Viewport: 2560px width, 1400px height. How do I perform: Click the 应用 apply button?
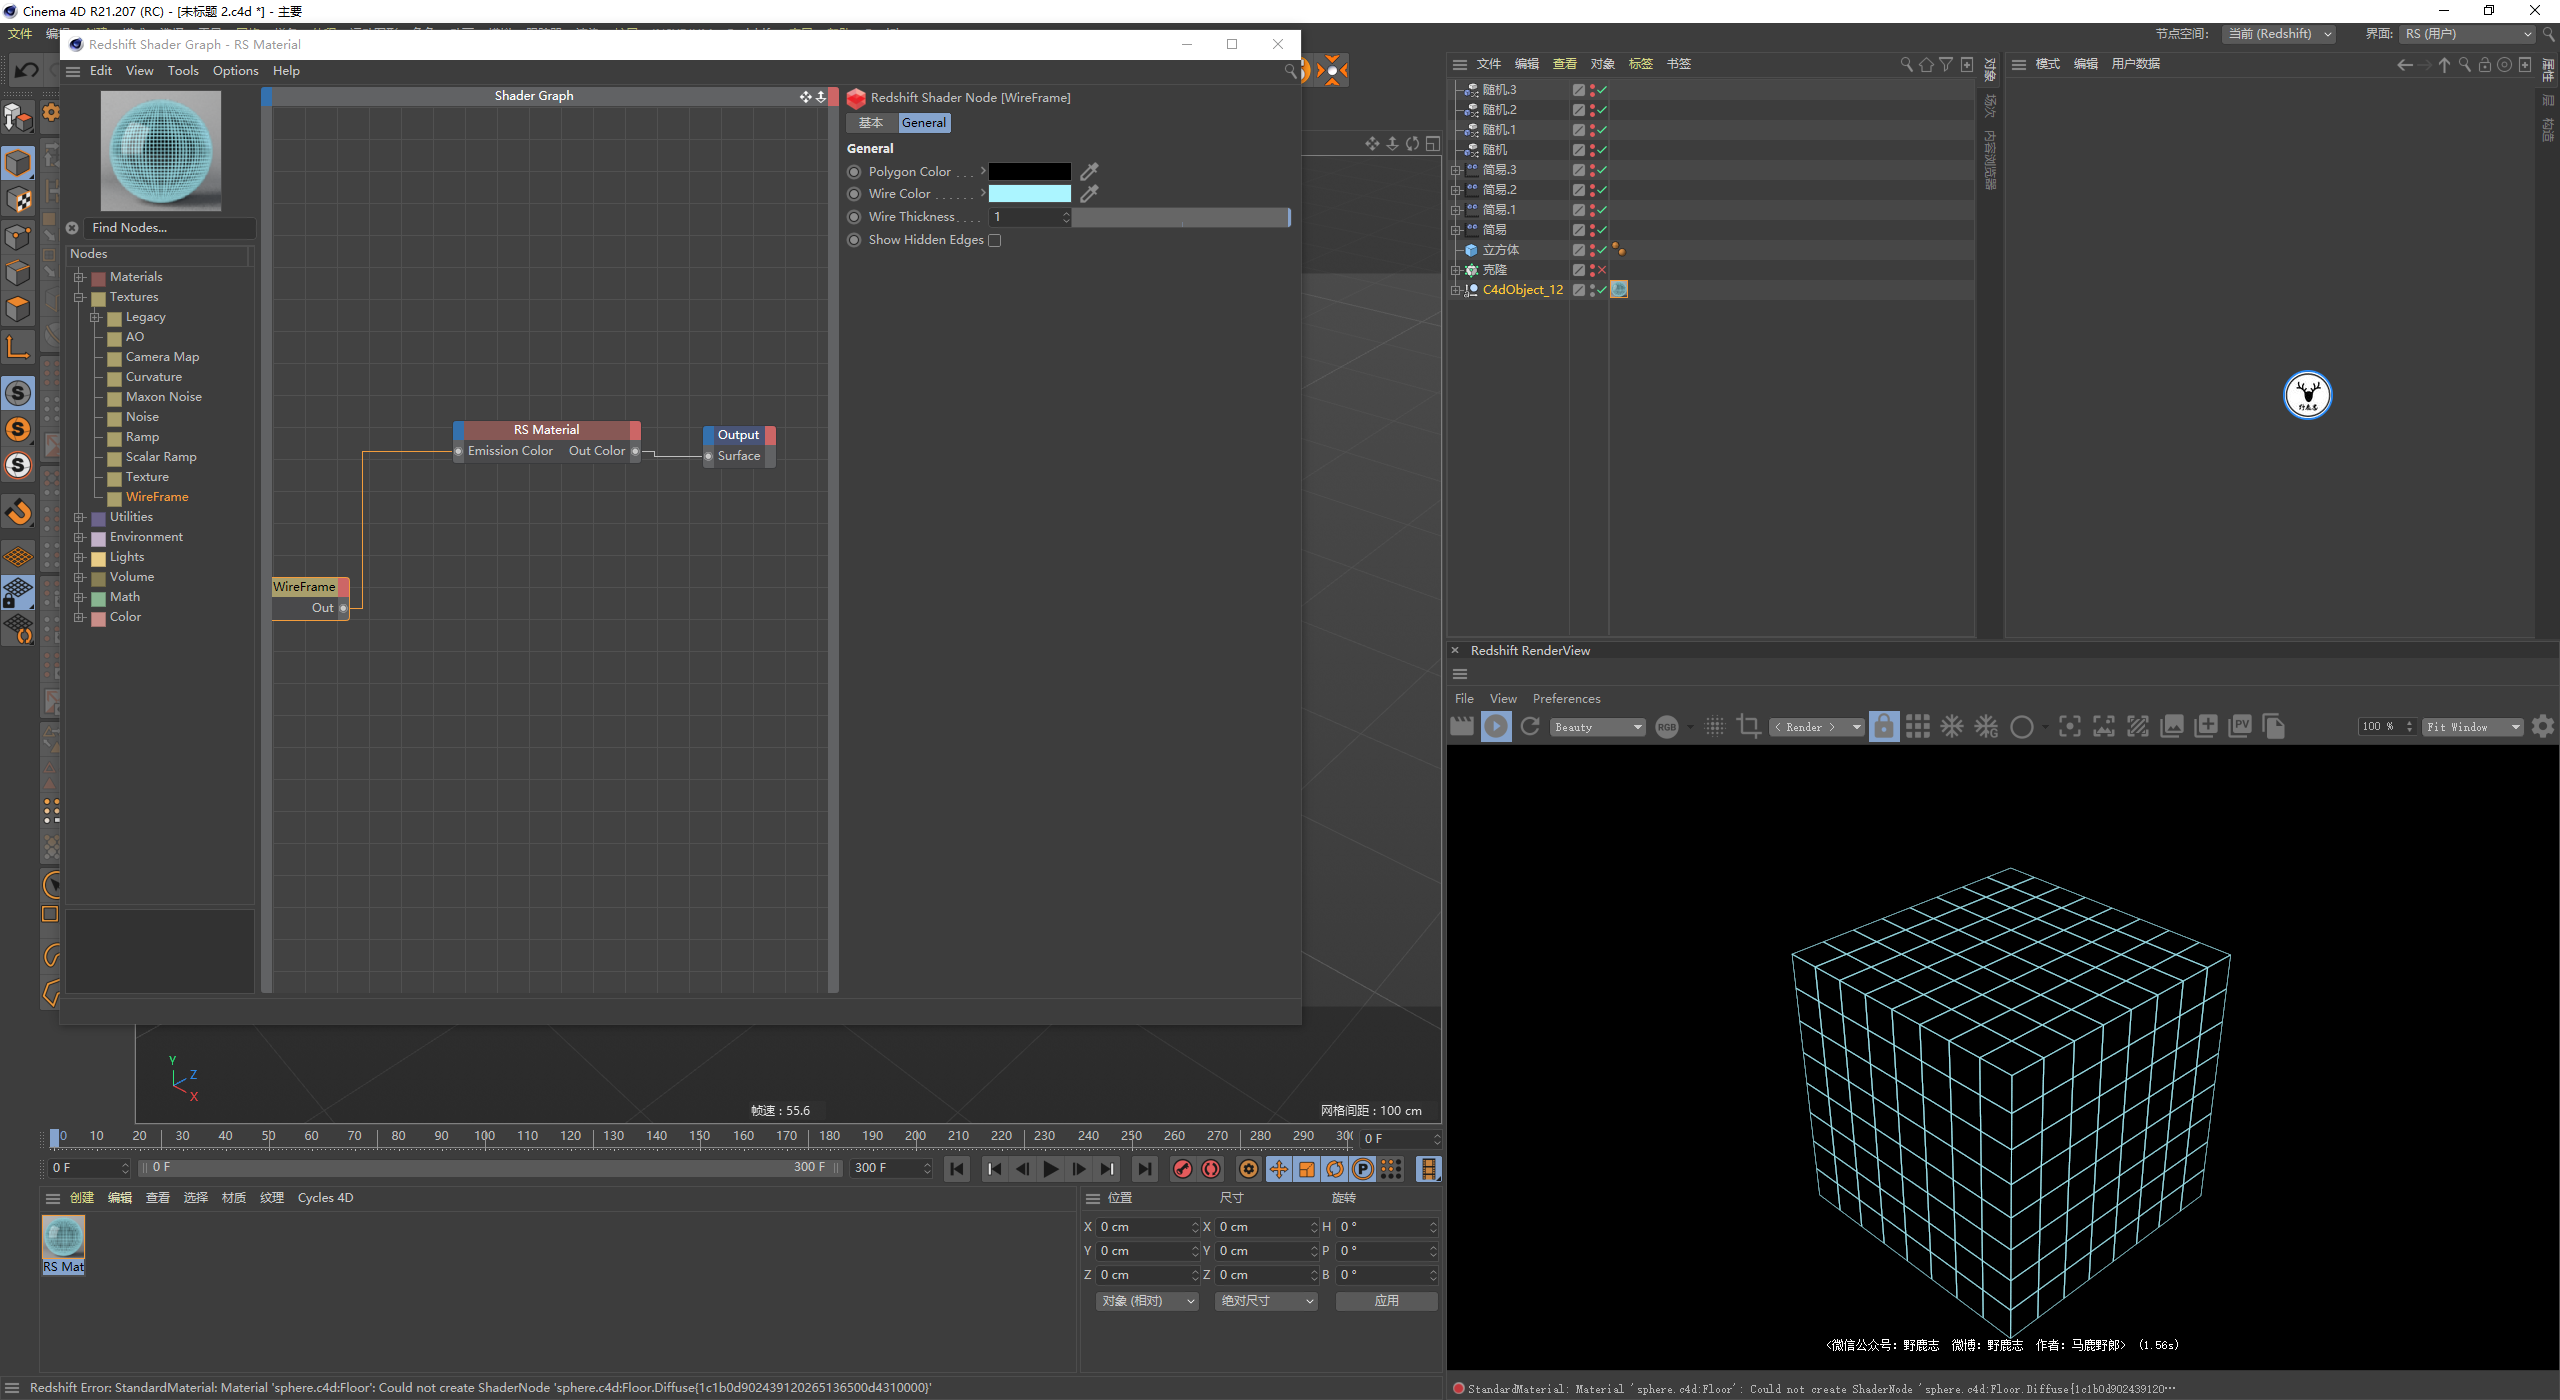(1386, 1301)
